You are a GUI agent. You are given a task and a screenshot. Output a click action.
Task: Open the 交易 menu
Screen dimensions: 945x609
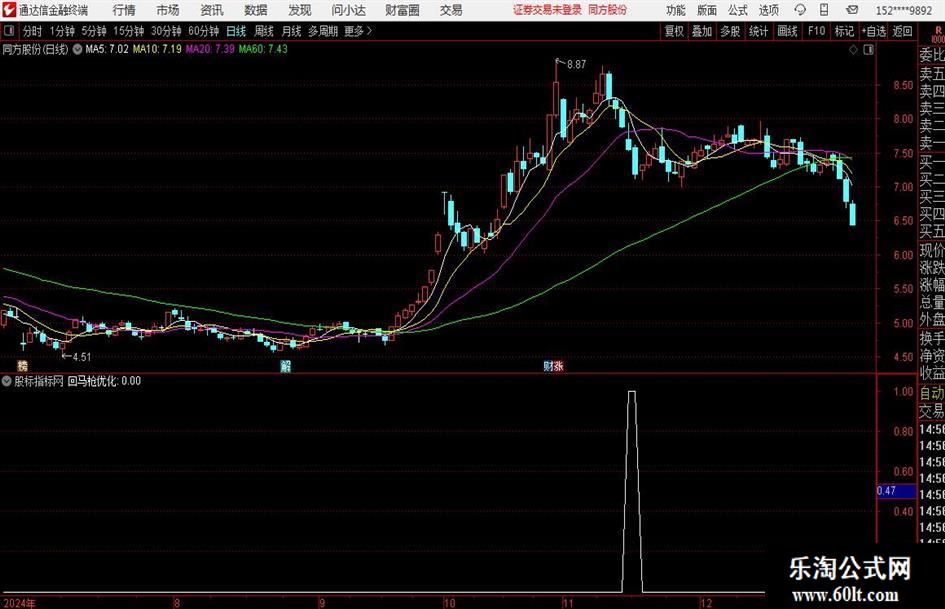coord(451,10)
